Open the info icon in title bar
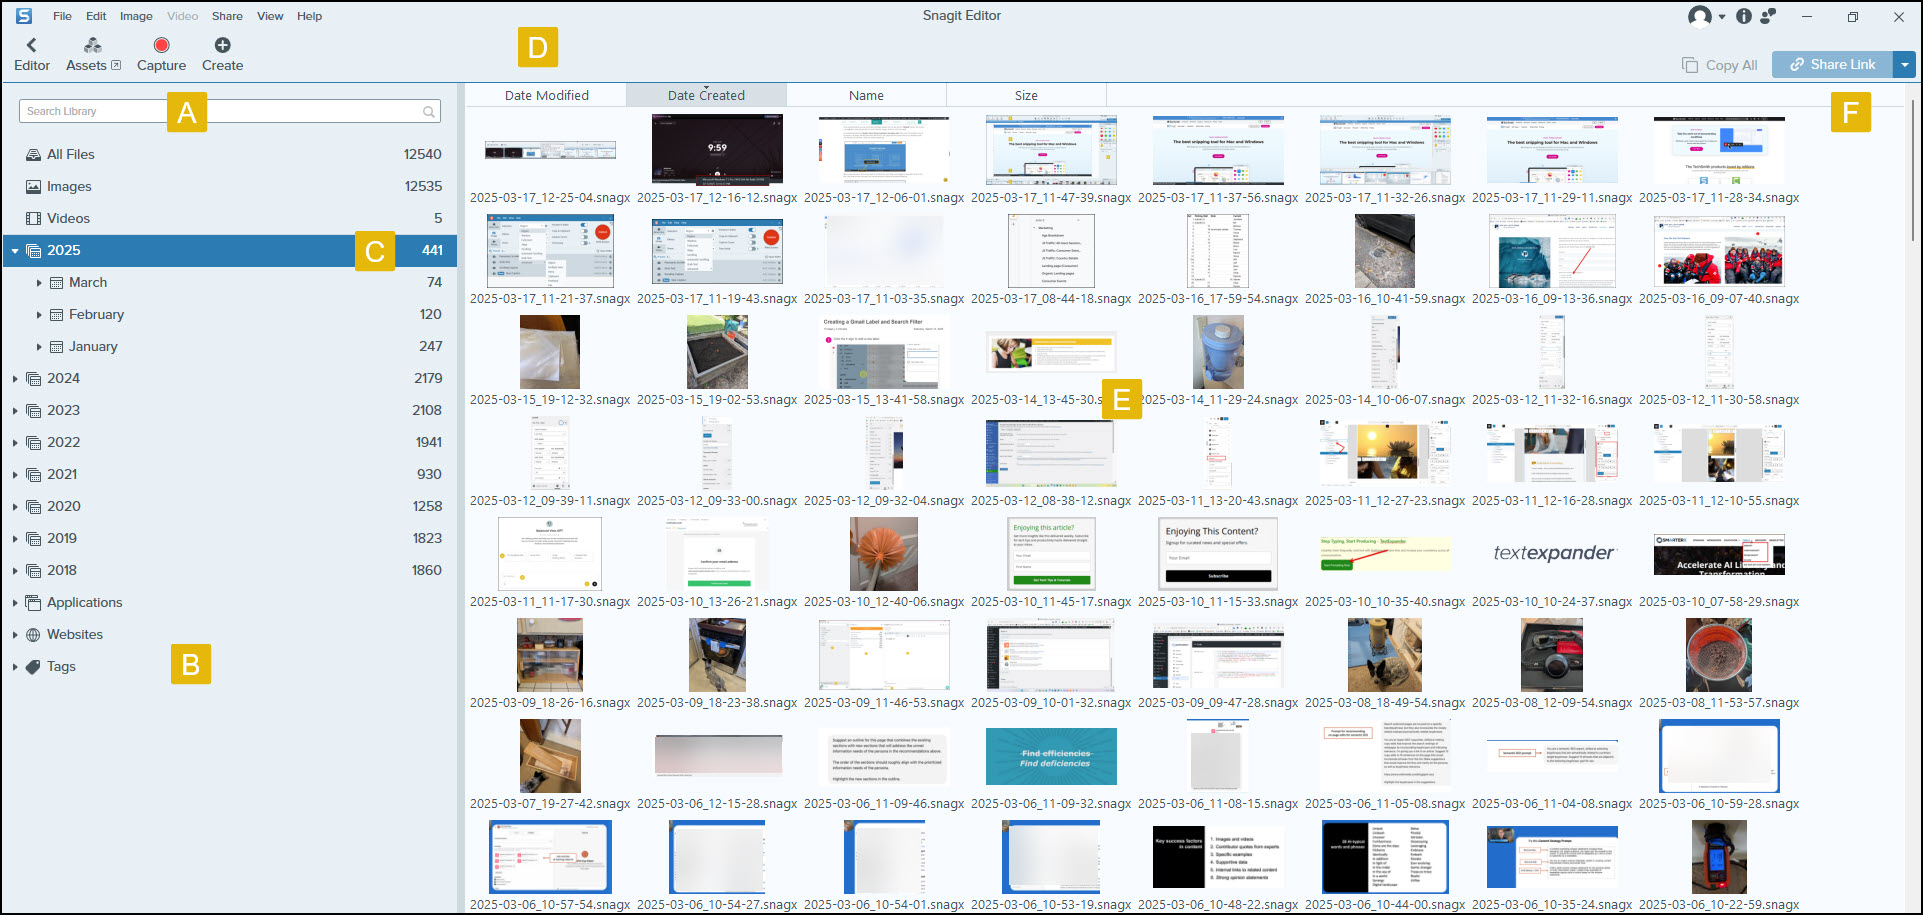Viewport: 1923px width, 915px height. click(x=1744, y=16)
